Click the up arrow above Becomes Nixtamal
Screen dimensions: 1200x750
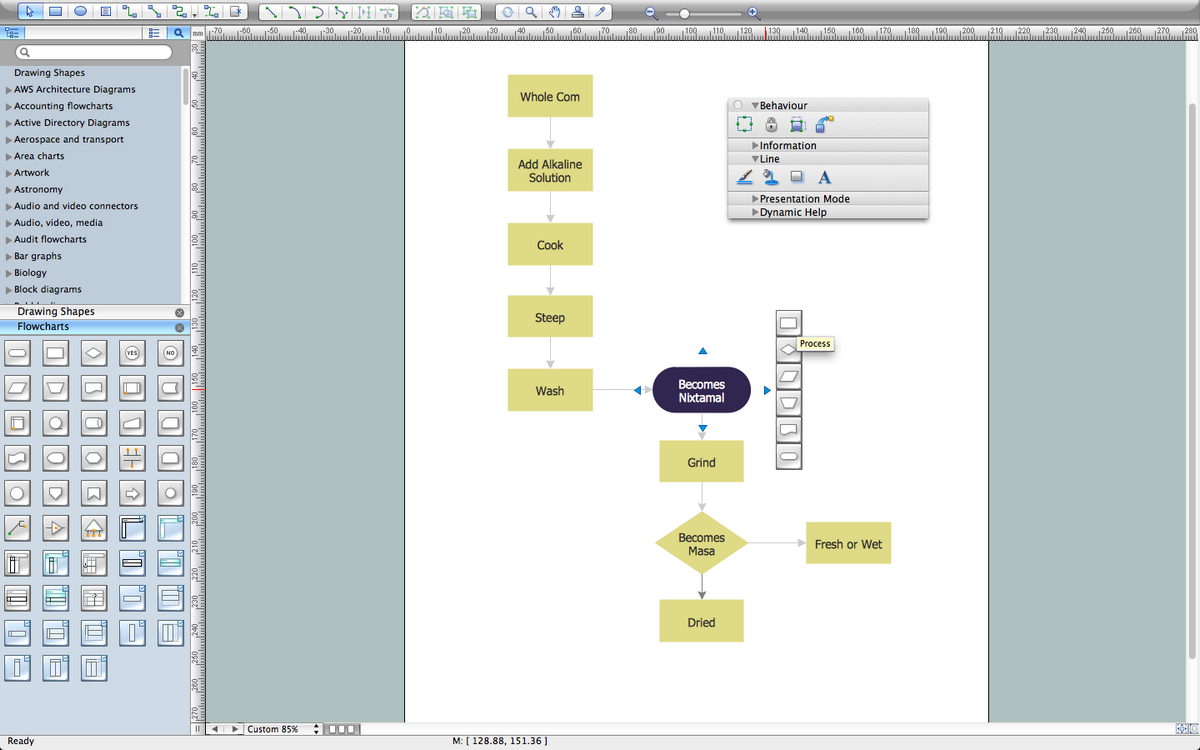point(703,351)
